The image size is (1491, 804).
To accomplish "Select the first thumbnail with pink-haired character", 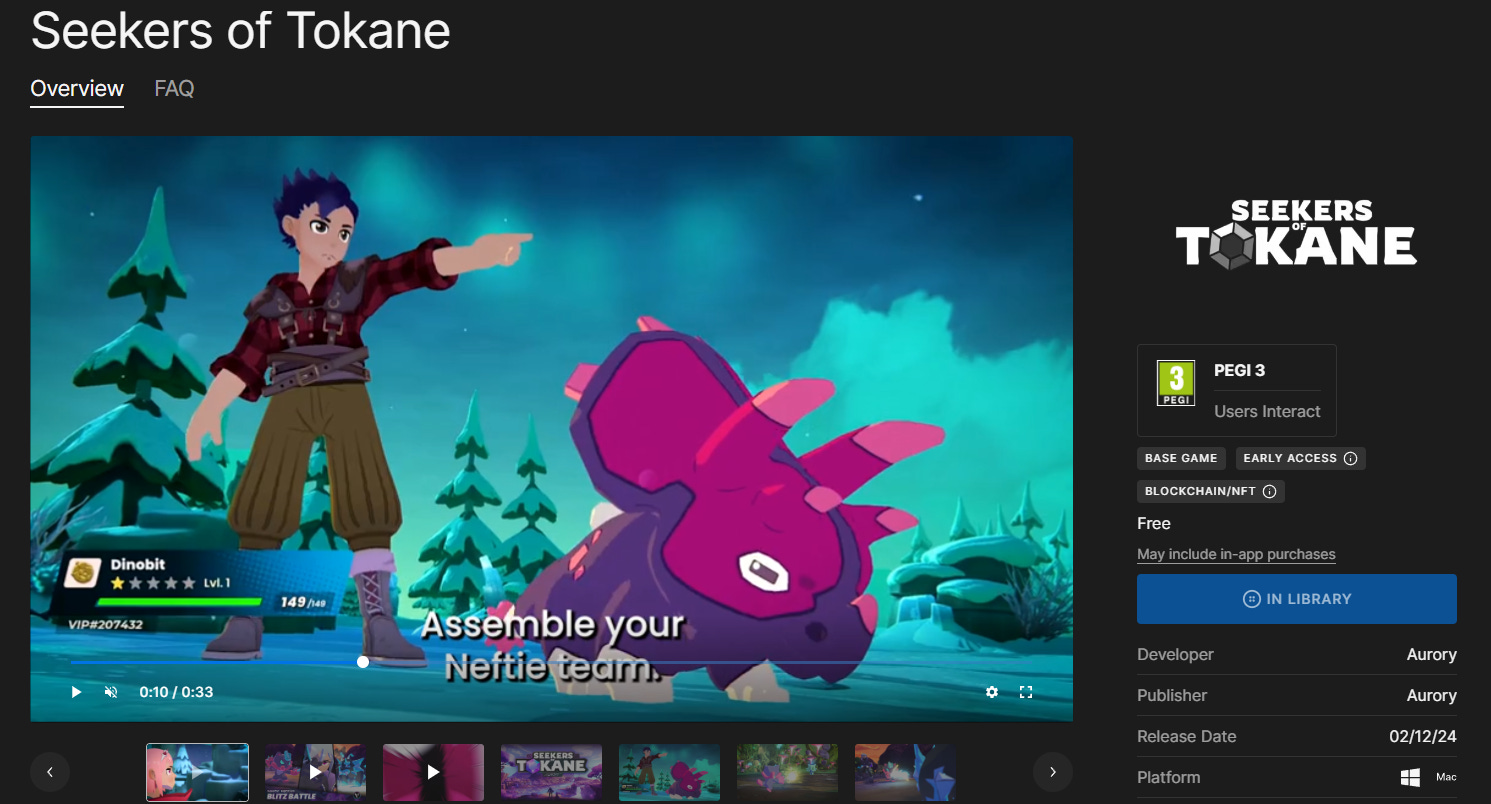I will (x=198, y=772).
